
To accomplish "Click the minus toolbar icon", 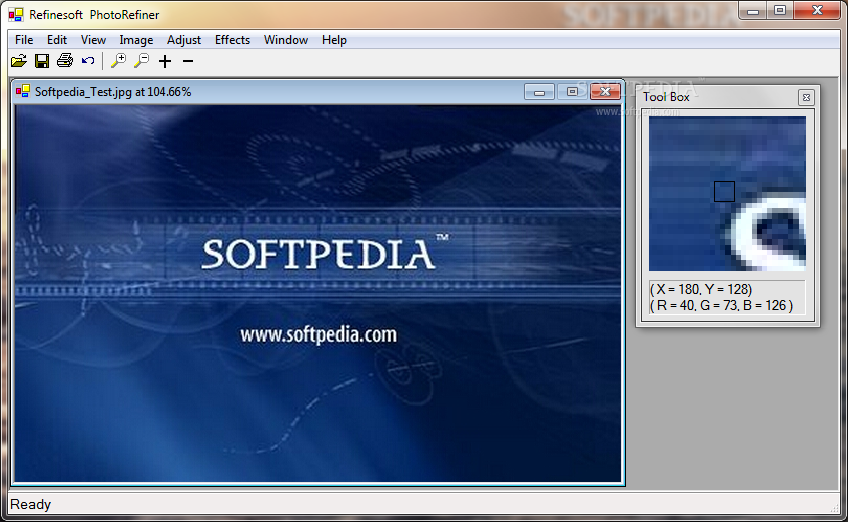I will pos(188,61).
